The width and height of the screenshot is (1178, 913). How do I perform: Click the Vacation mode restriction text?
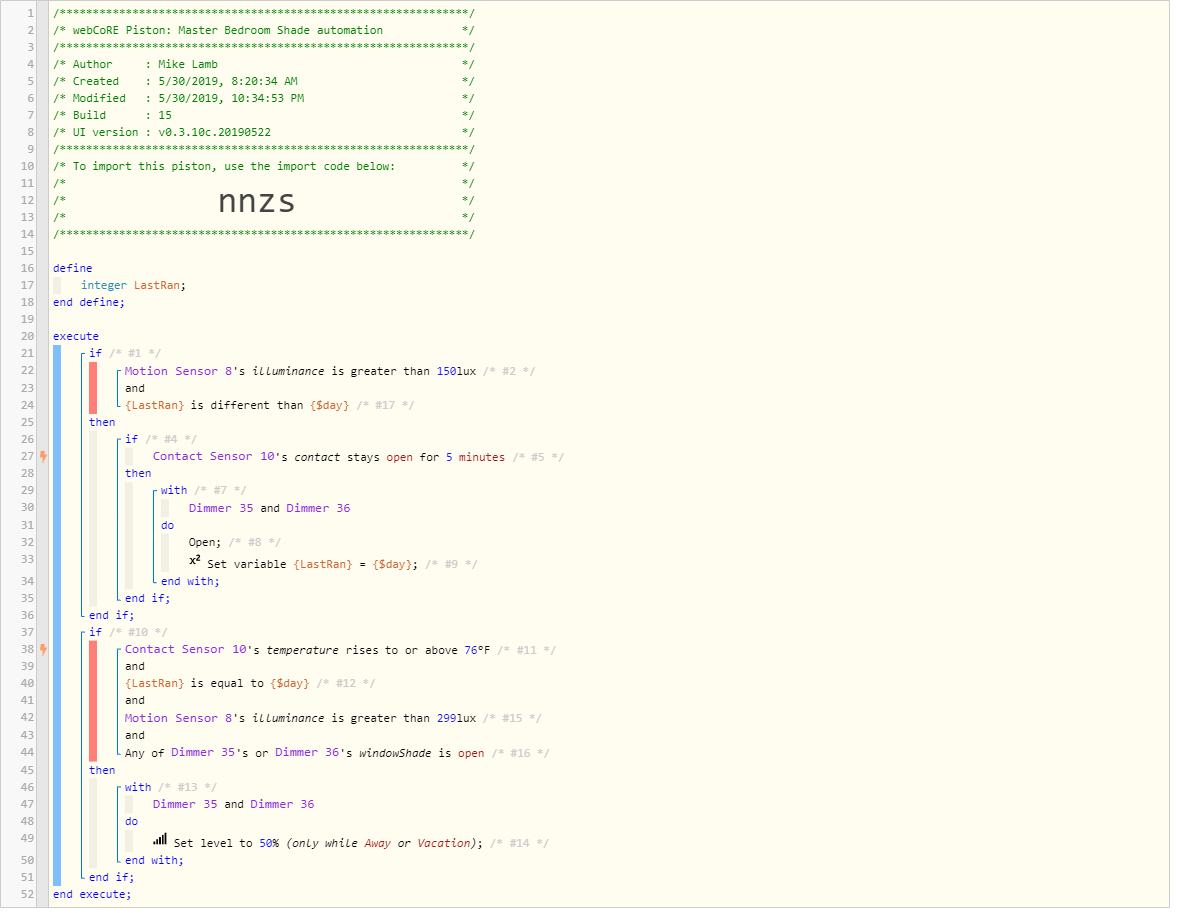tap(443, 844)
